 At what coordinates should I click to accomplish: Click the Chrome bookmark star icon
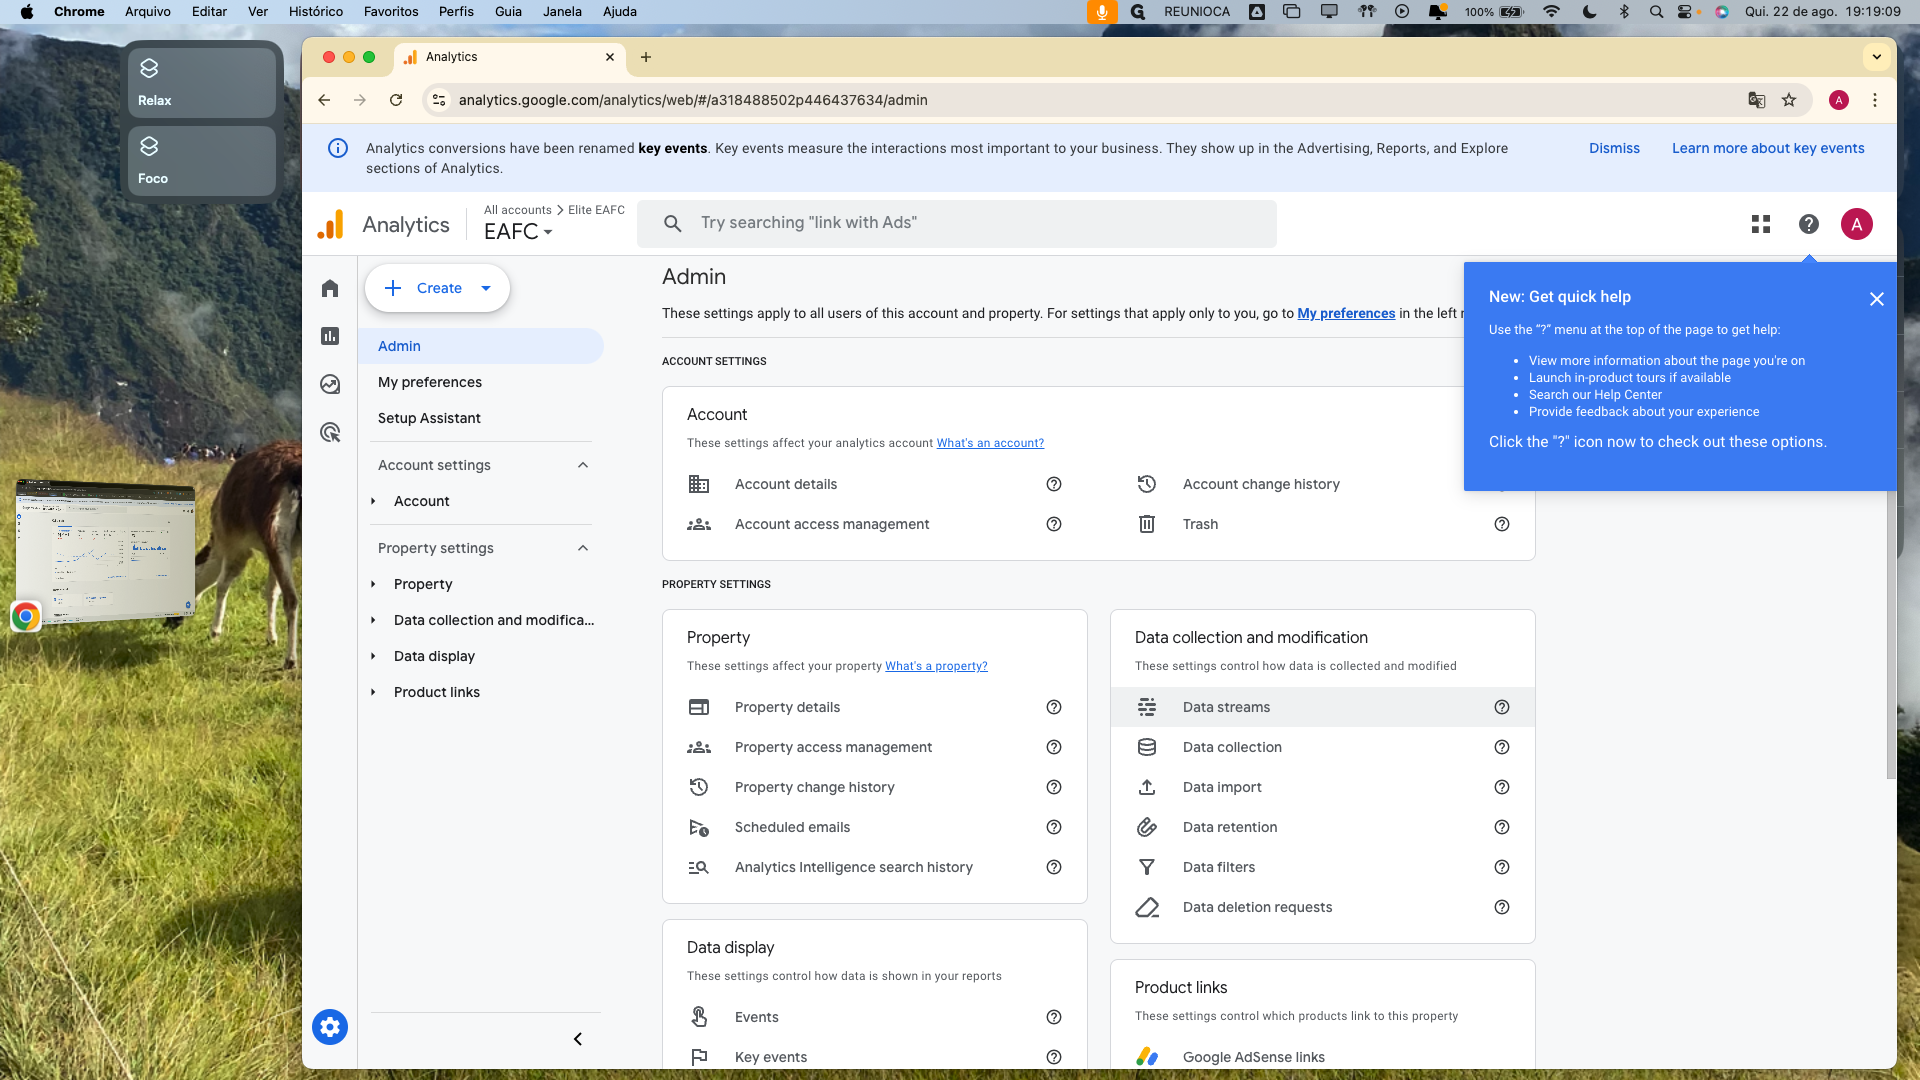click(x=1789, y=100)
